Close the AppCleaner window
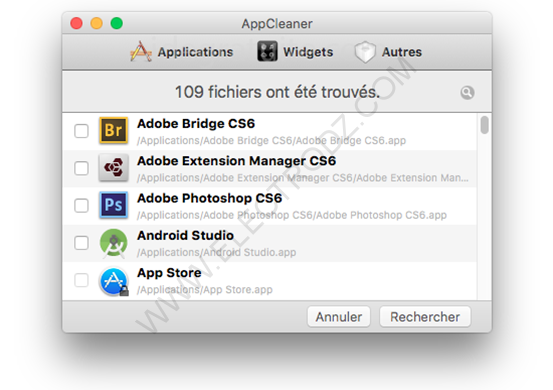553x390 pixels. pyautogui.click(x=76, y=23)
